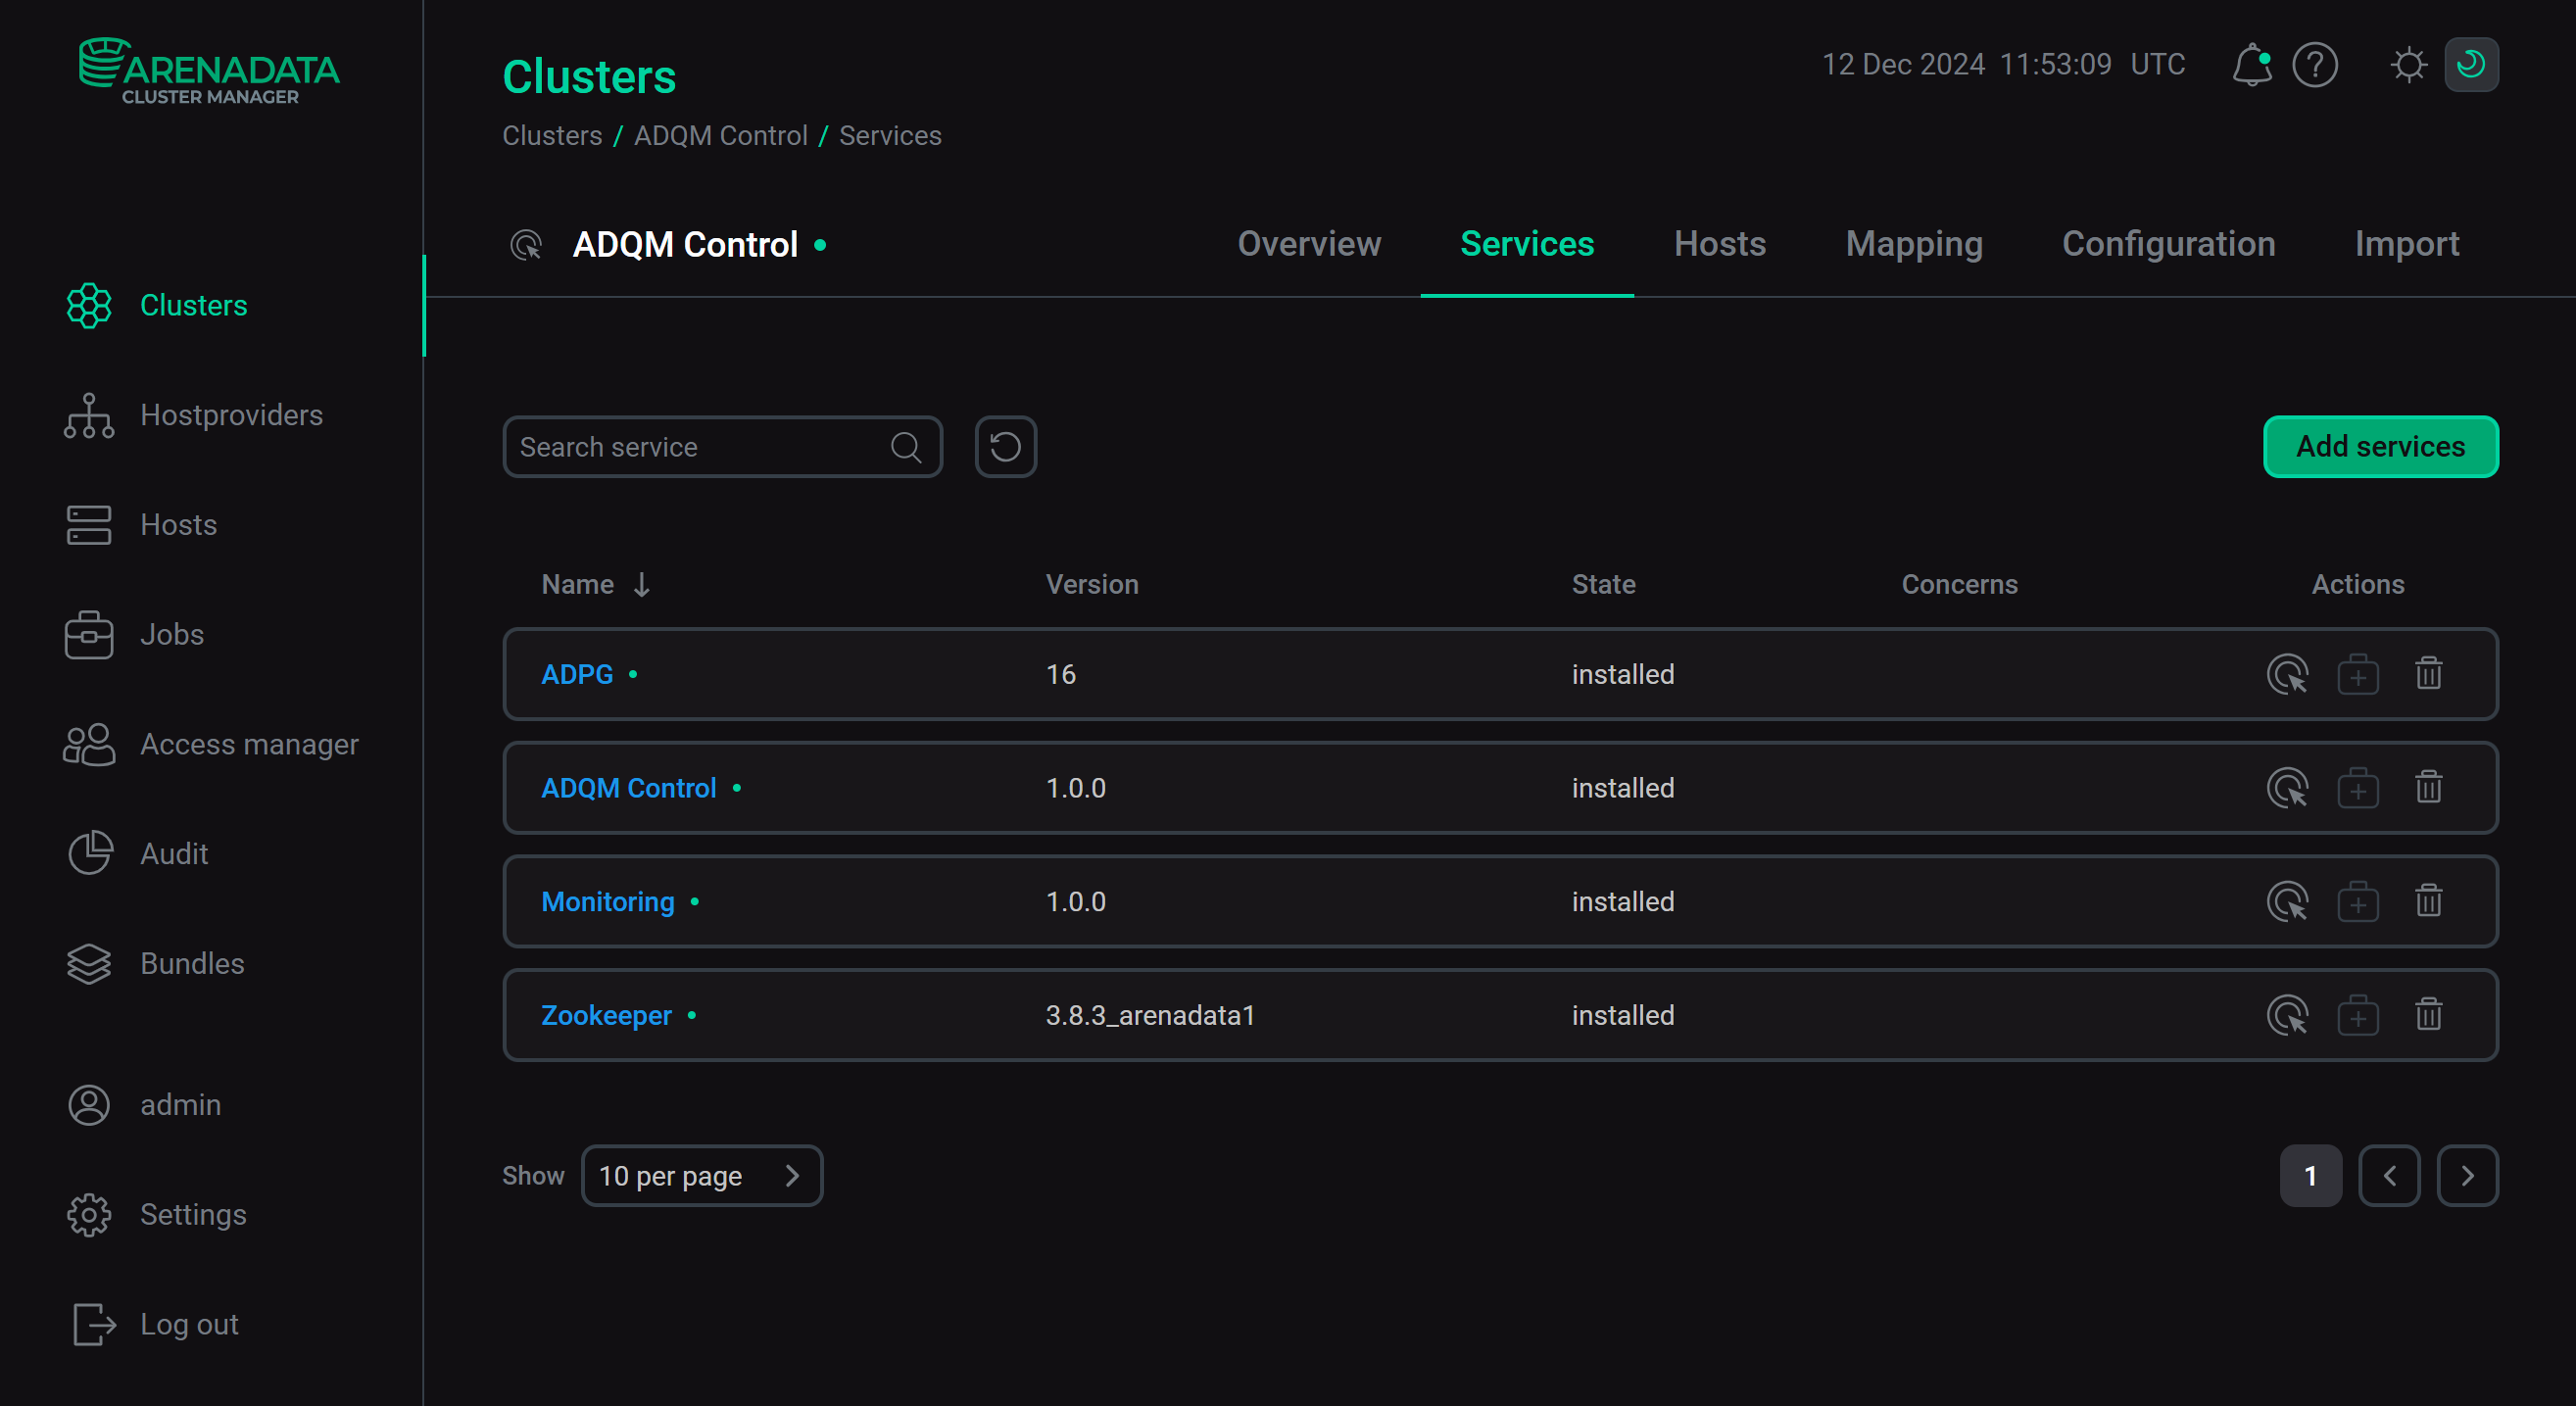Open the Hostproviders section
2576x1406 pixels.
tap(231, 414)
